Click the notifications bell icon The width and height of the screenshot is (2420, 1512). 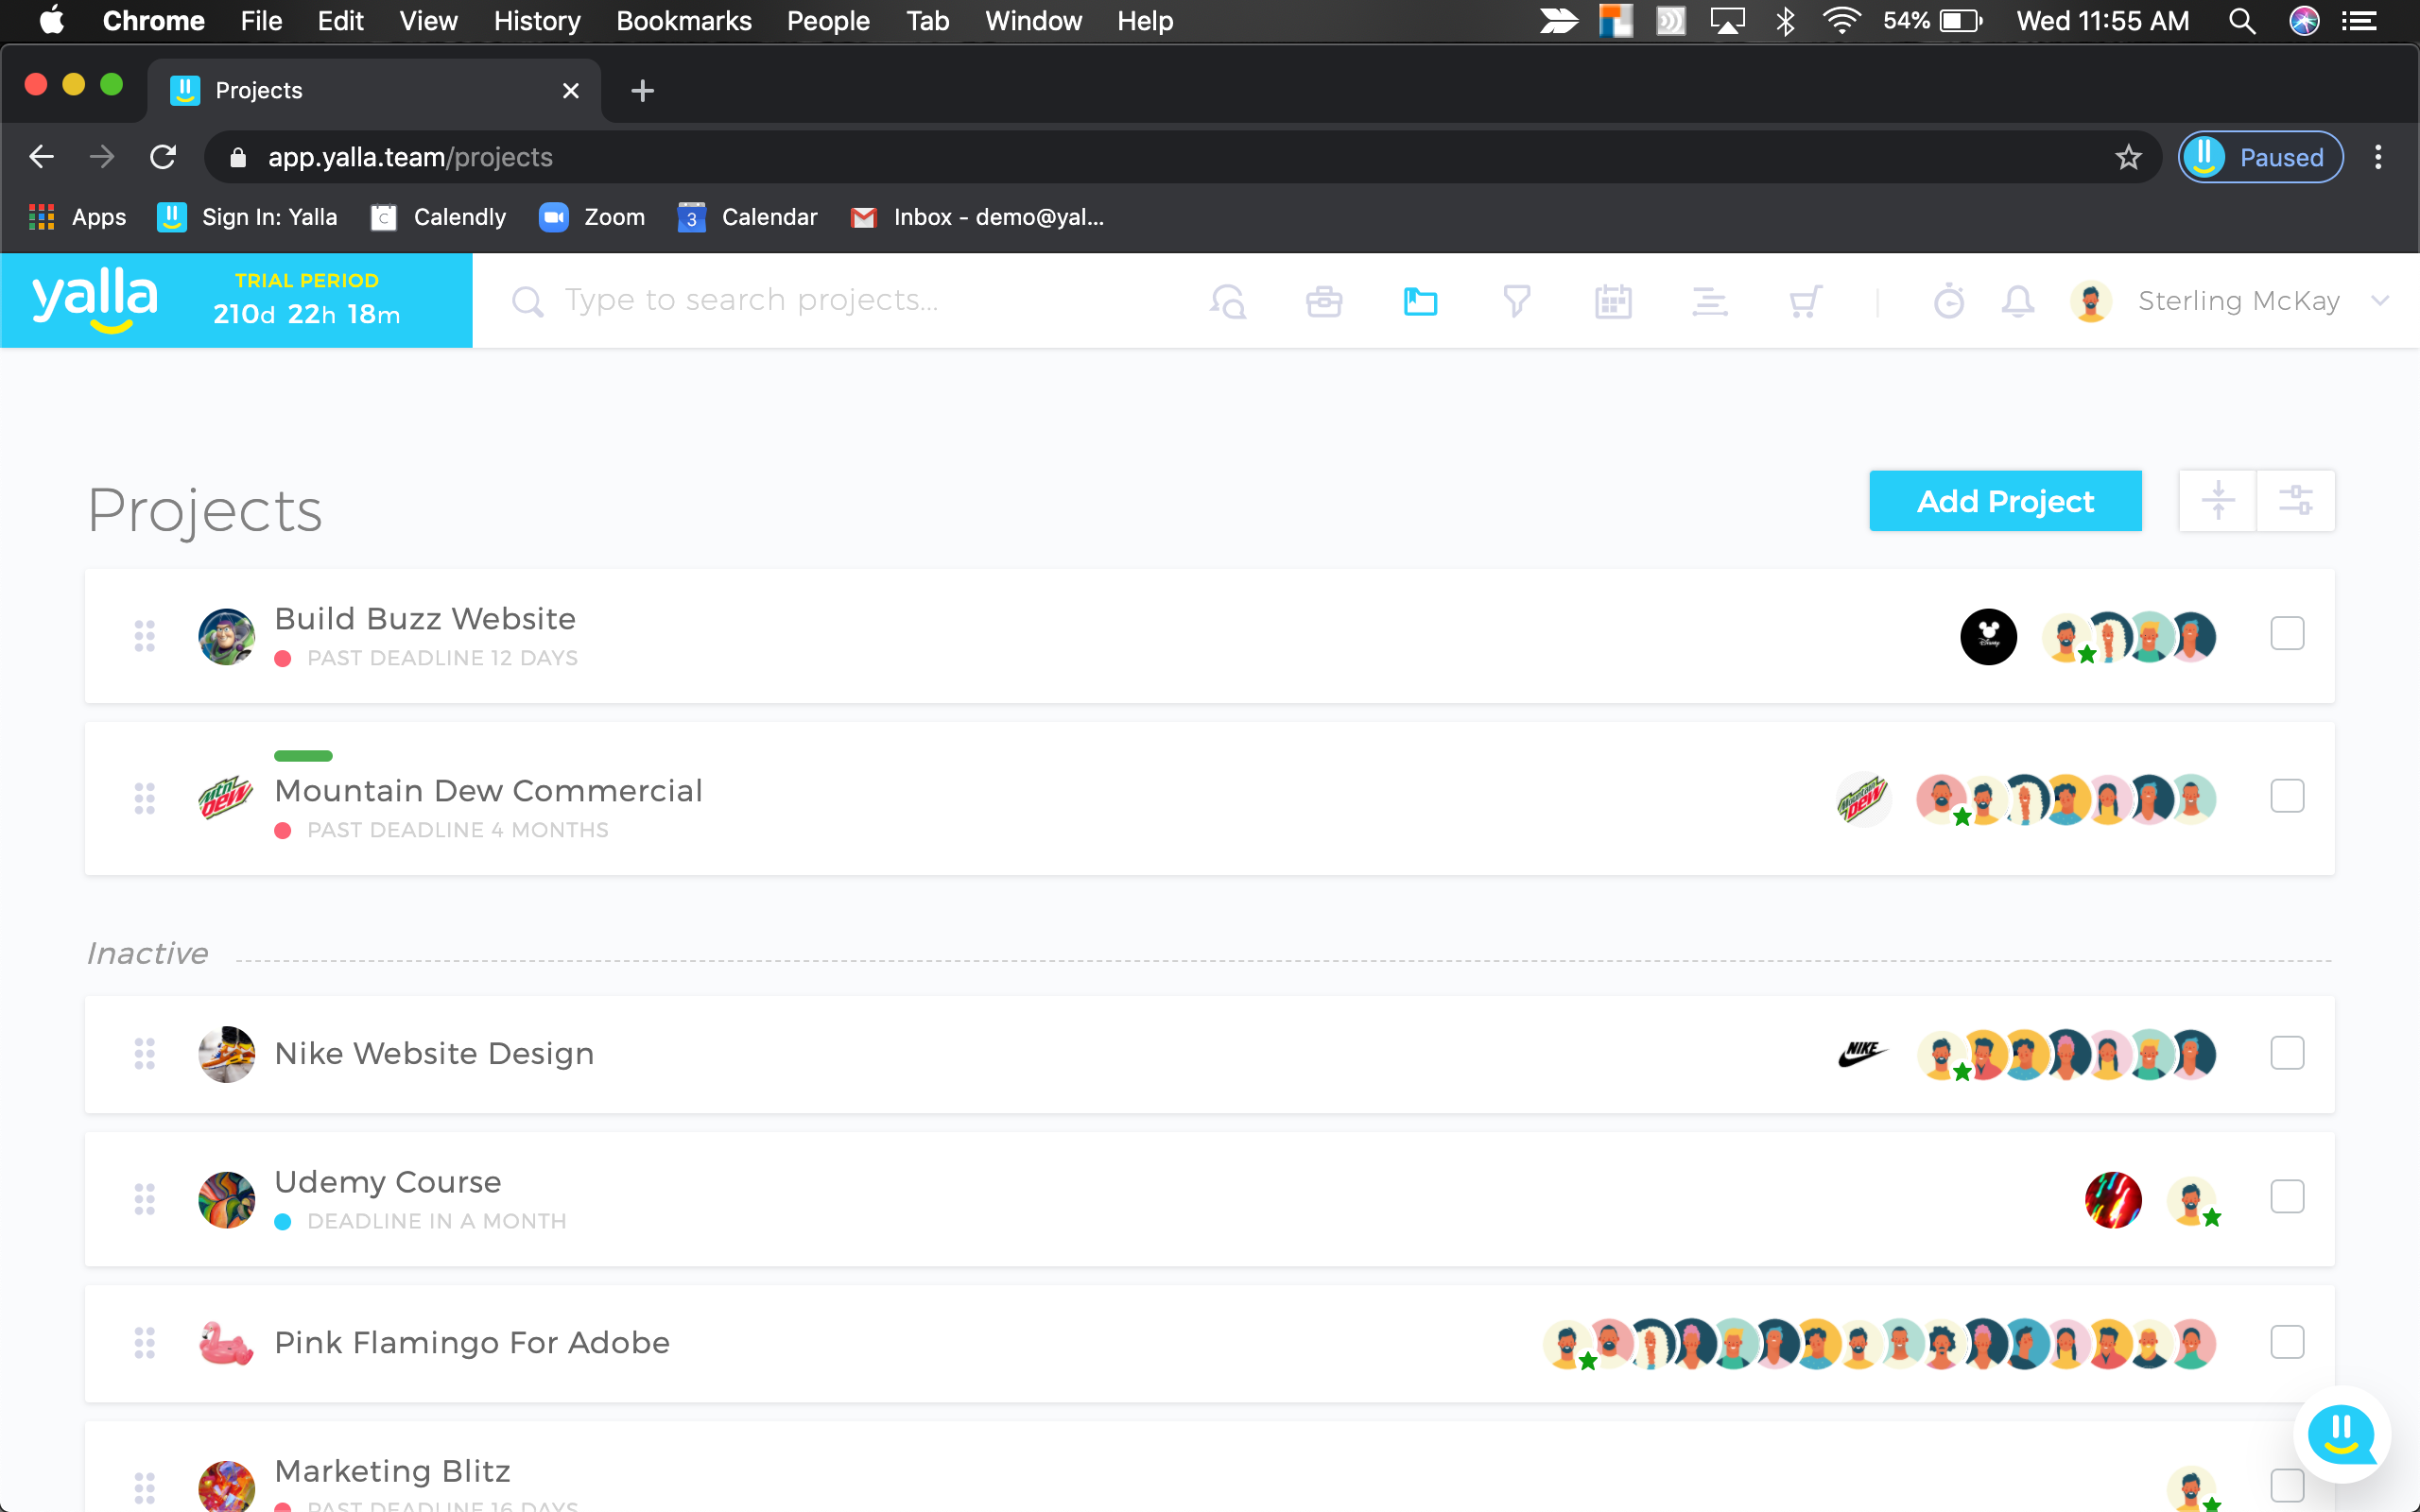click(x=2018, y=301)
